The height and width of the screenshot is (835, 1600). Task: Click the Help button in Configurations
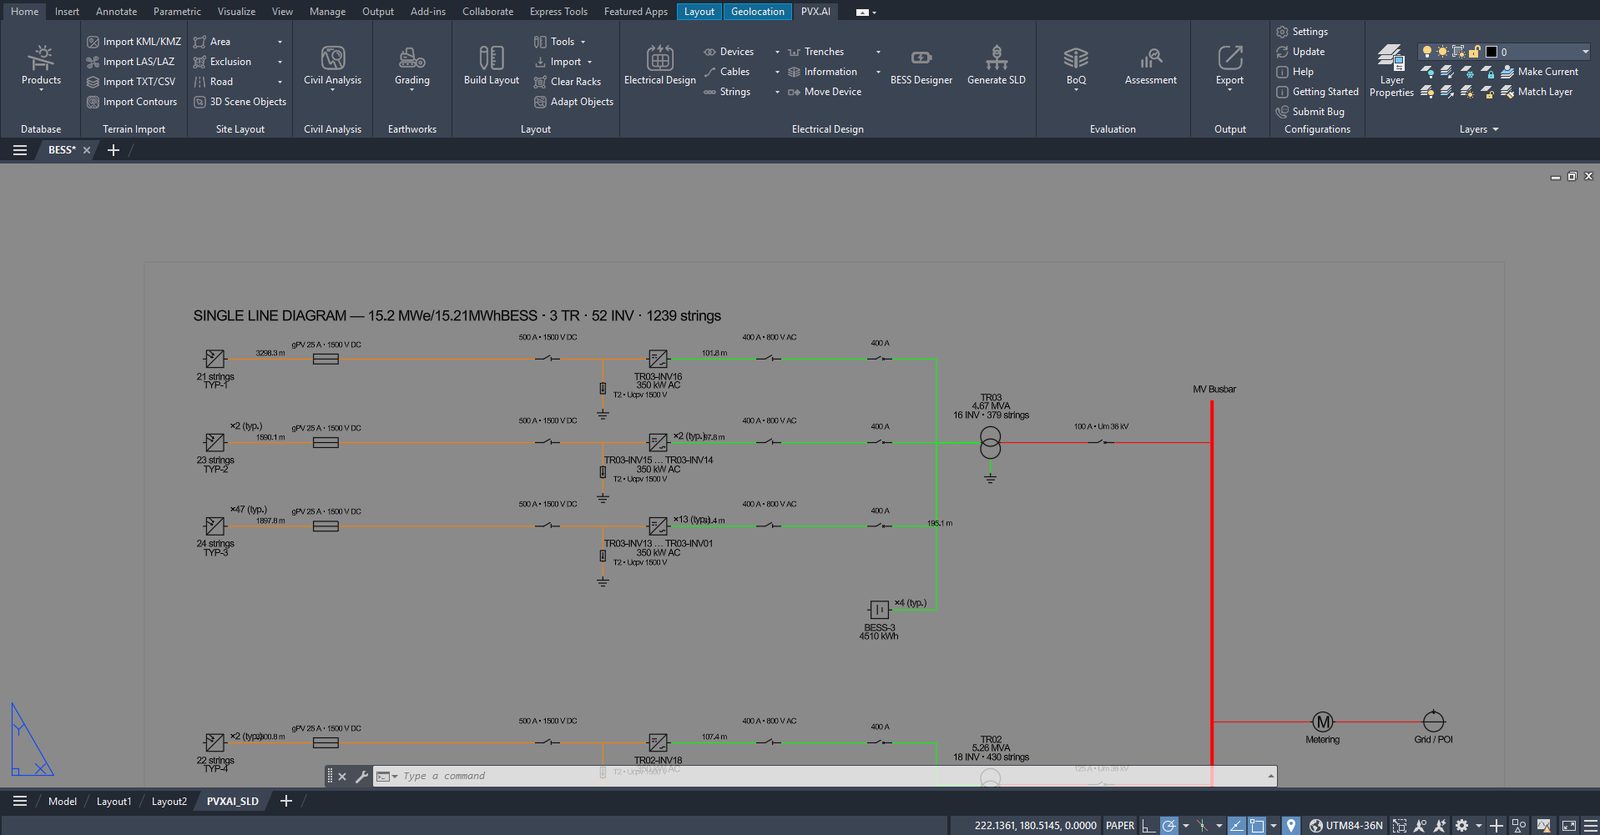[x=1295, y=72]
